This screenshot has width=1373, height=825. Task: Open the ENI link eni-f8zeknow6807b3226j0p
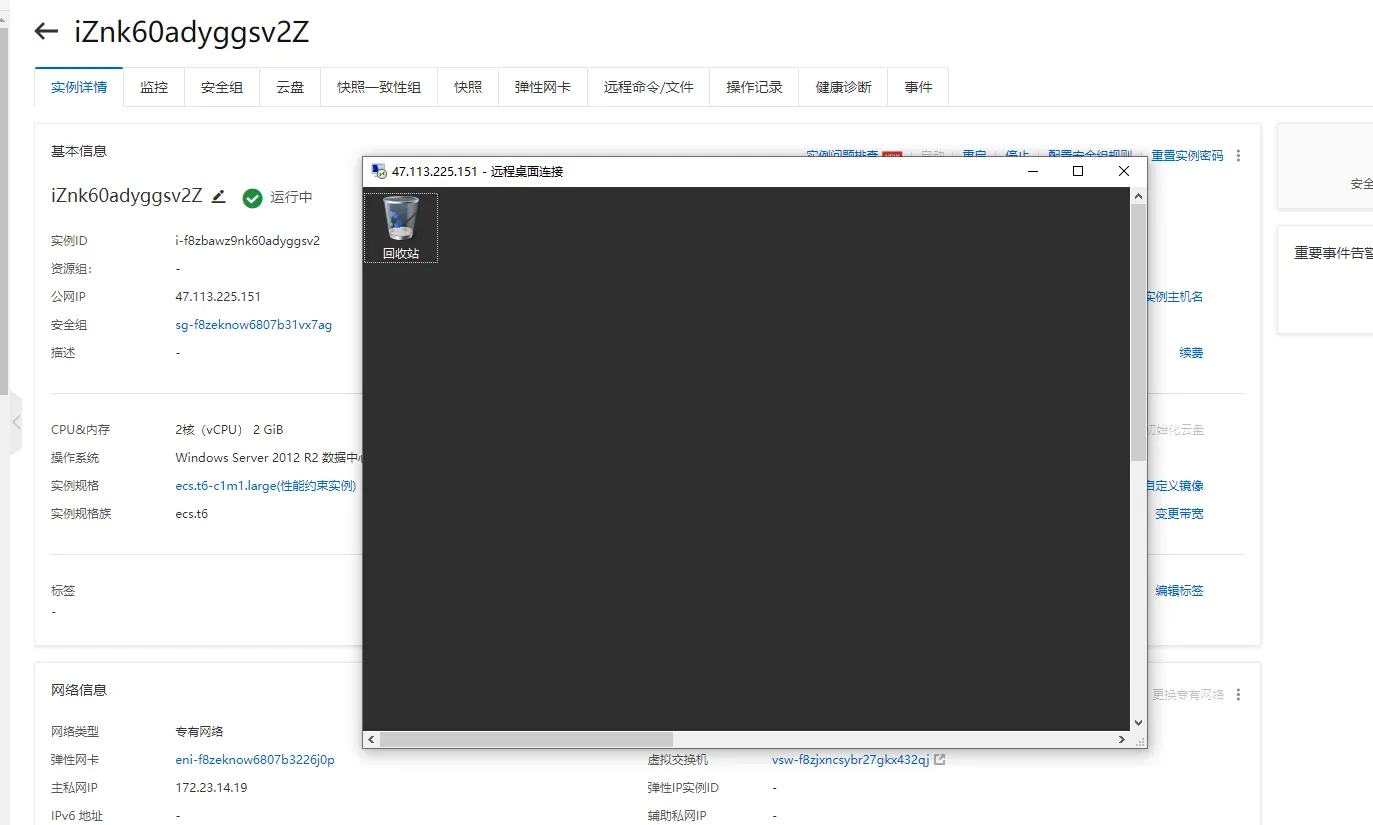tap(255, 760)
